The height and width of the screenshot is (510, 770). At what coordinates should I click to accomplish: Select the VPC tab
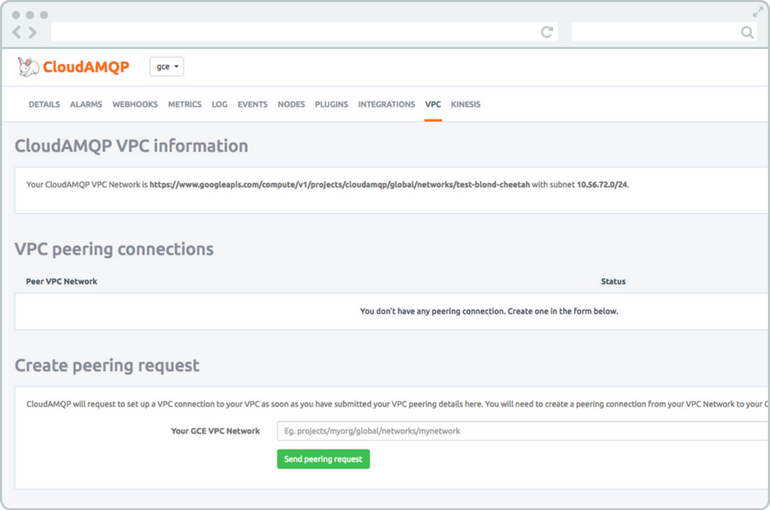pos(433,104)
